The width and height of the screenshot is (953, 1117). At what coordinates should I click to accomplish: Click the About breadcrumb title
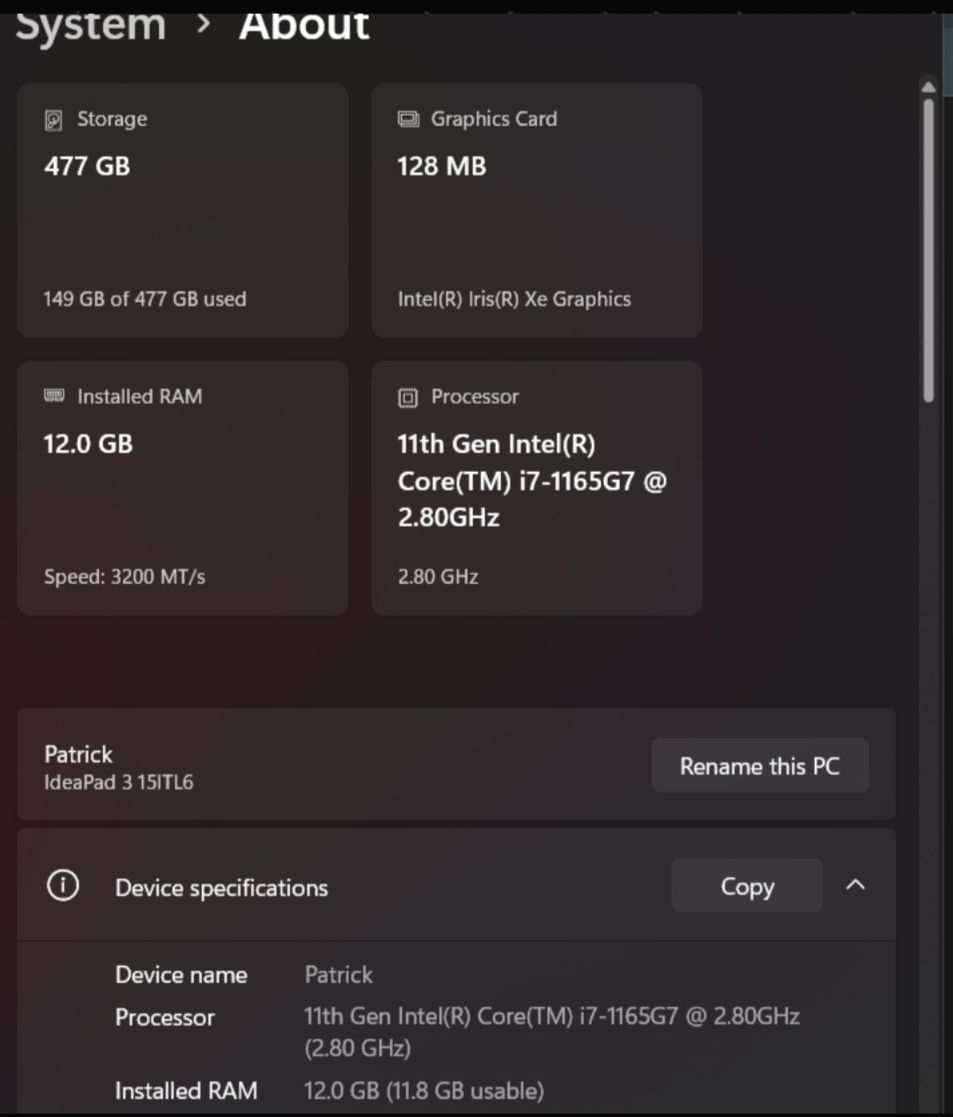click(304, 24)
